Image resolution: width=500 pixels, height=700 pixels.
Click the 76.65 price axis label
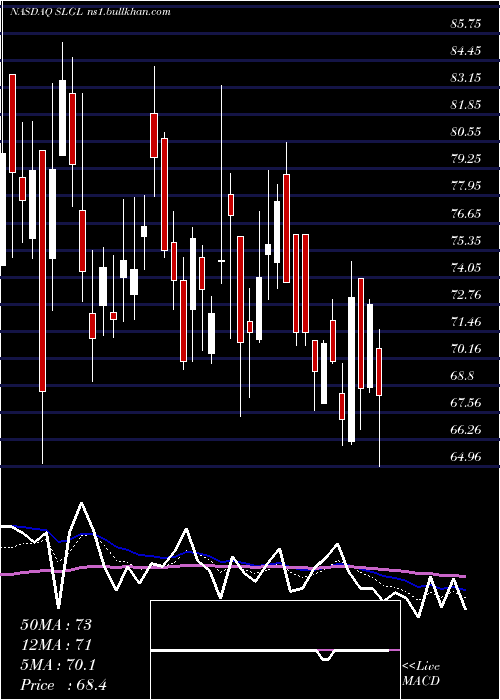point(466,213)
